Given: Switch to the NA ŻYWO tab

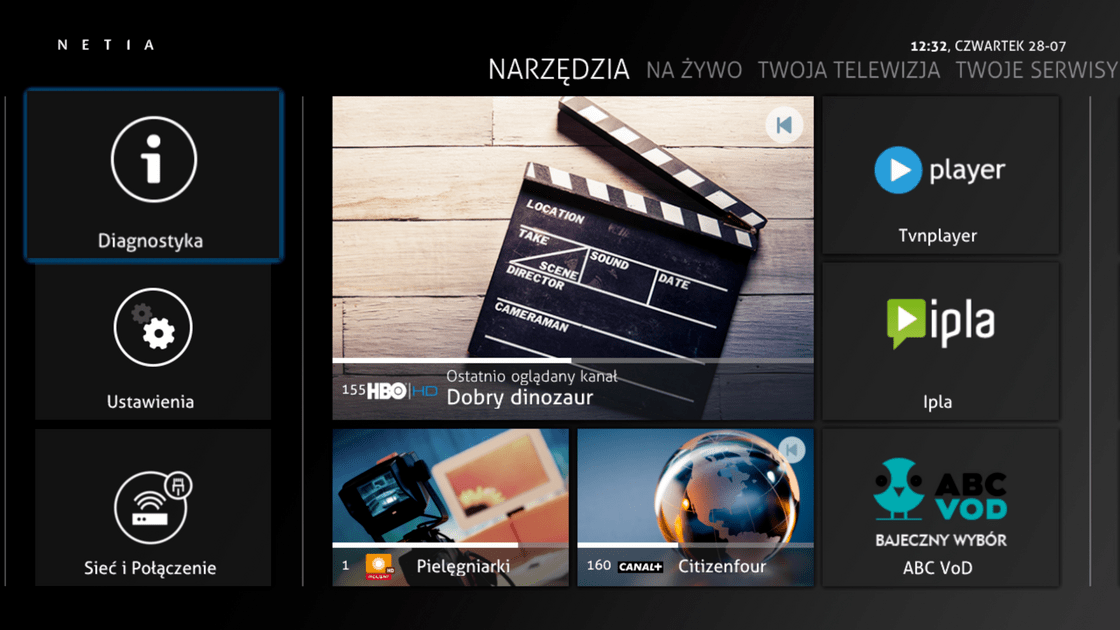Looking at the screenshot, I should 694,70.
